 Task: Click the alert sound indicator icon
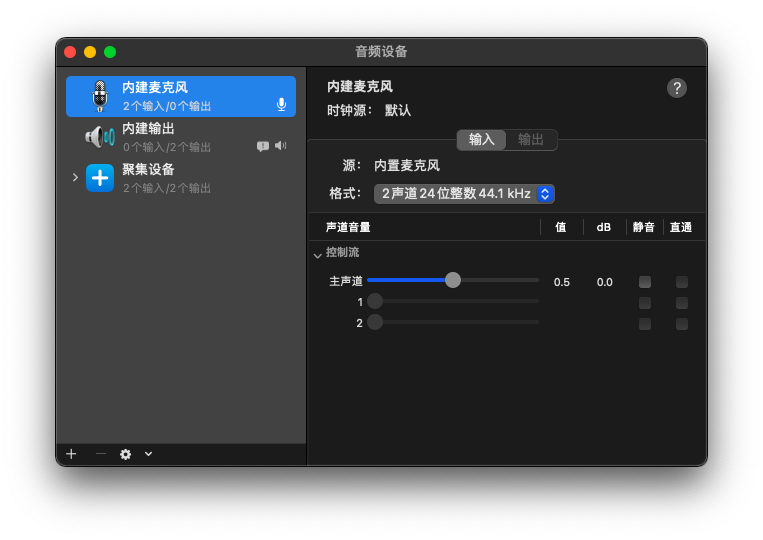point(263,146)
